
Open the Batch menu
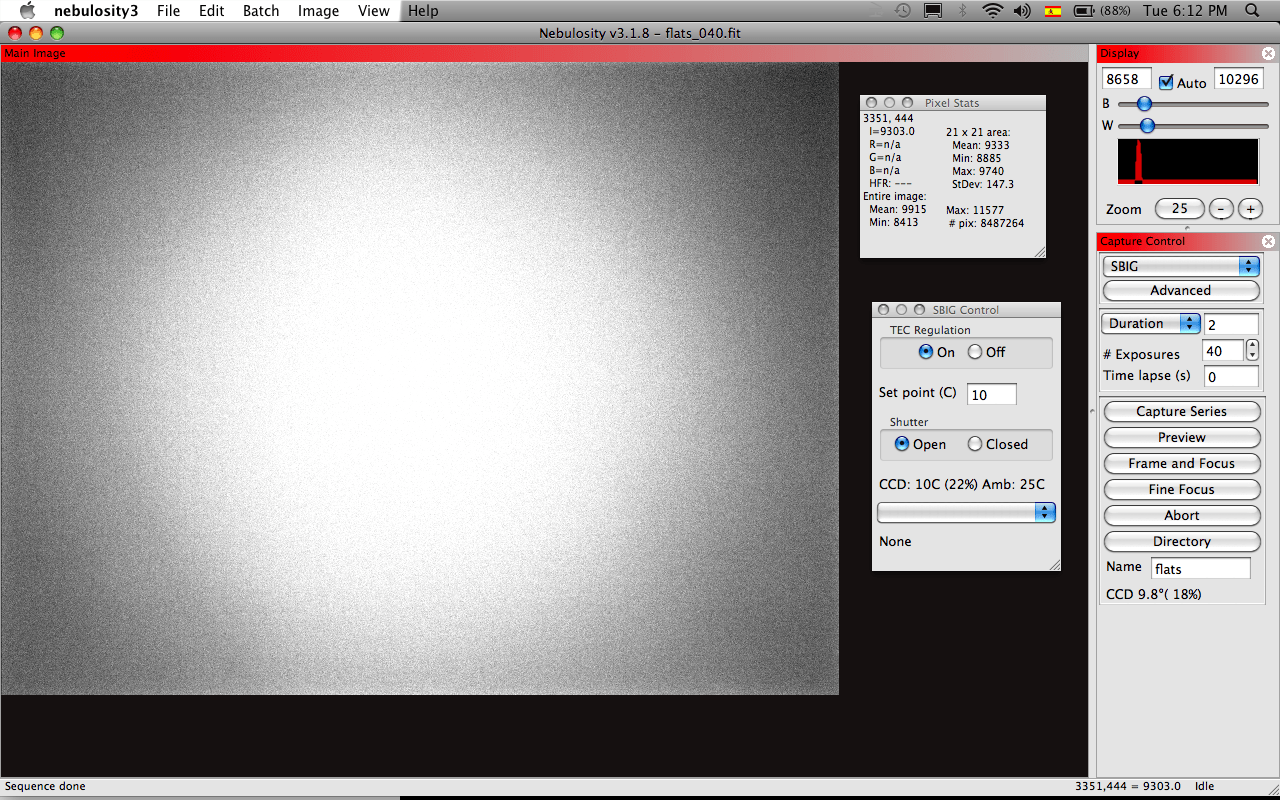261,11
